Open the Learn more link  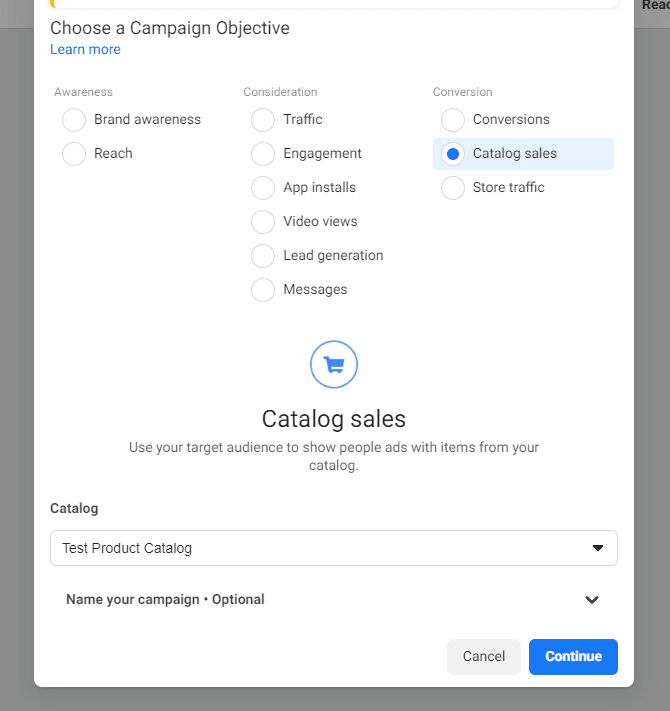[85, 50]
